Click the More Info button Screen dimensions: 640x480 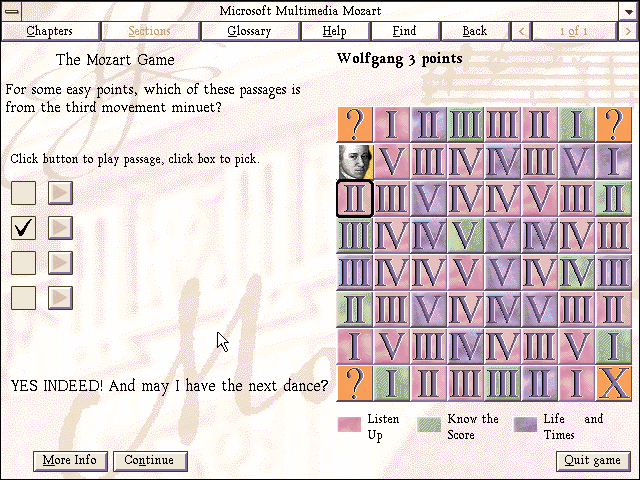70,460
